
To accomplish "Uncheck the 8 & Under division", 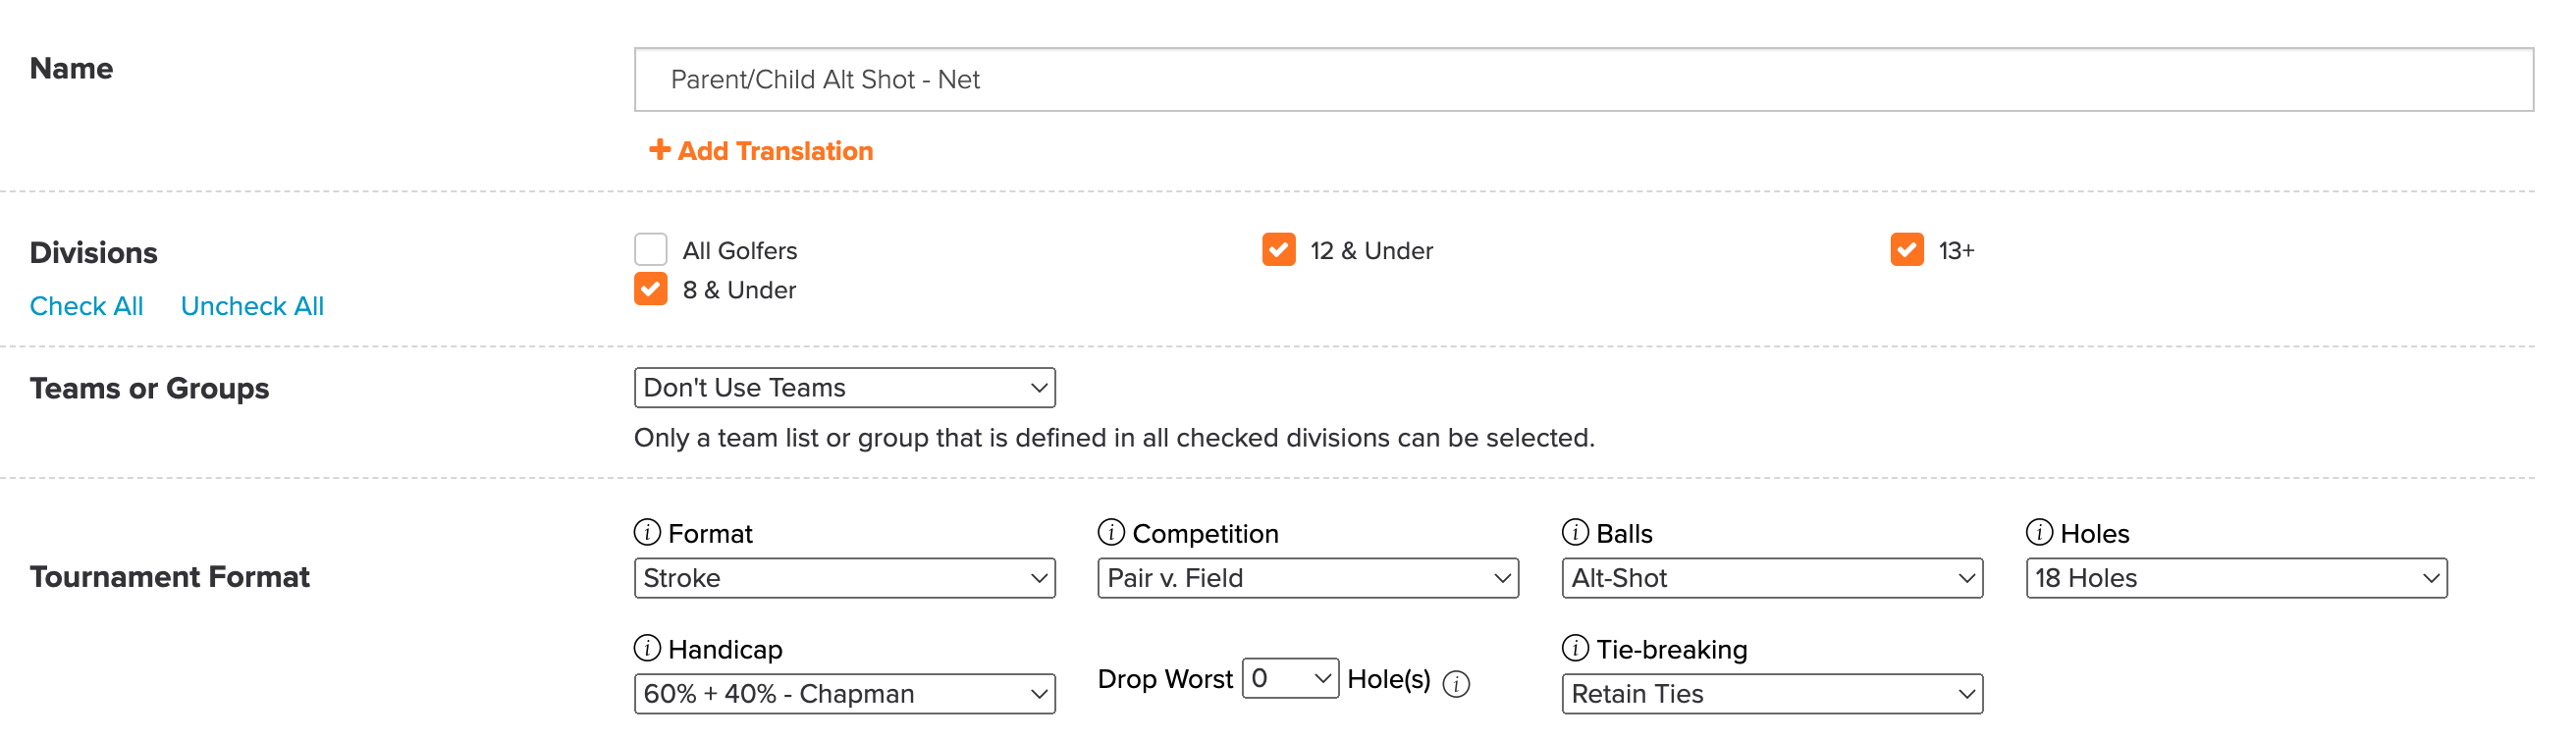I will tap(651, 289).
